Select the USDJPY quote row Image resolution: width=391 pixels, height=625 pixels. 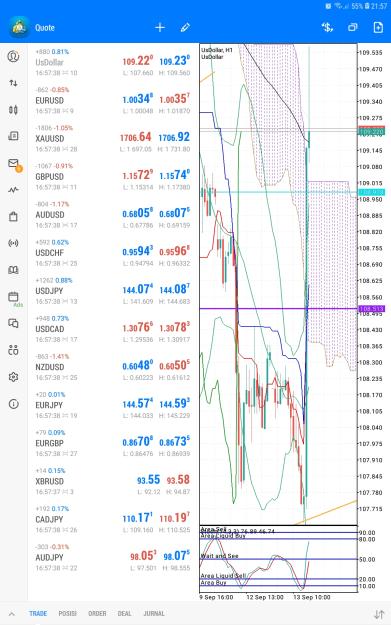113,291
